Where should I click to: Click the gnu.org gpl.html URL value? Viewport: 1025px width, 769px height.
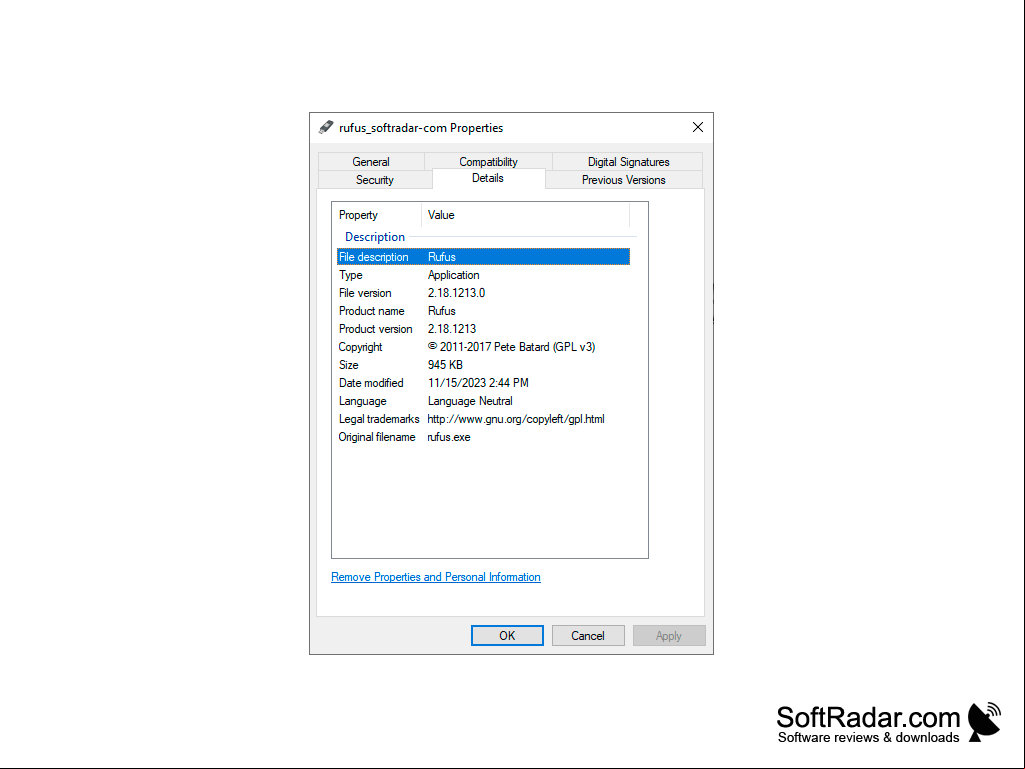point(516,419)
